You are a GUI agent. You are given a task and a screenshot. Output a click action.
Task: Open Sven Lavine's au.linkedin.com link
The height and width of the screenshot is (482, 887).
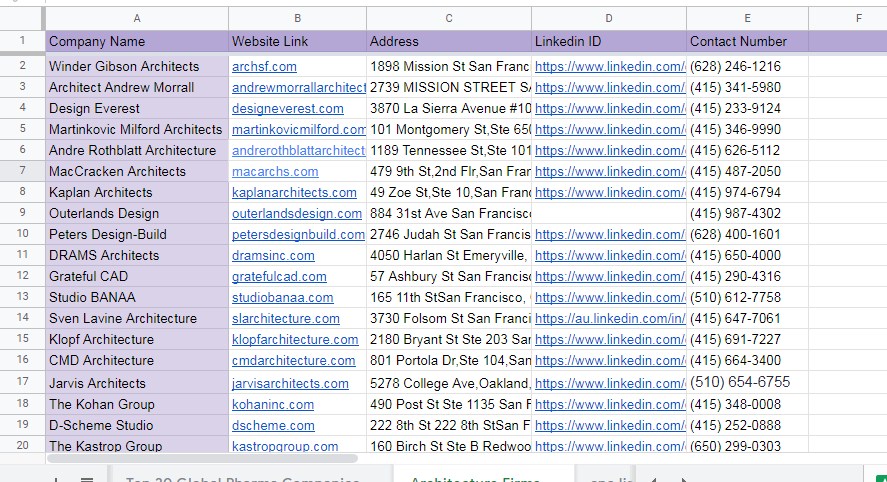[609, 319]
